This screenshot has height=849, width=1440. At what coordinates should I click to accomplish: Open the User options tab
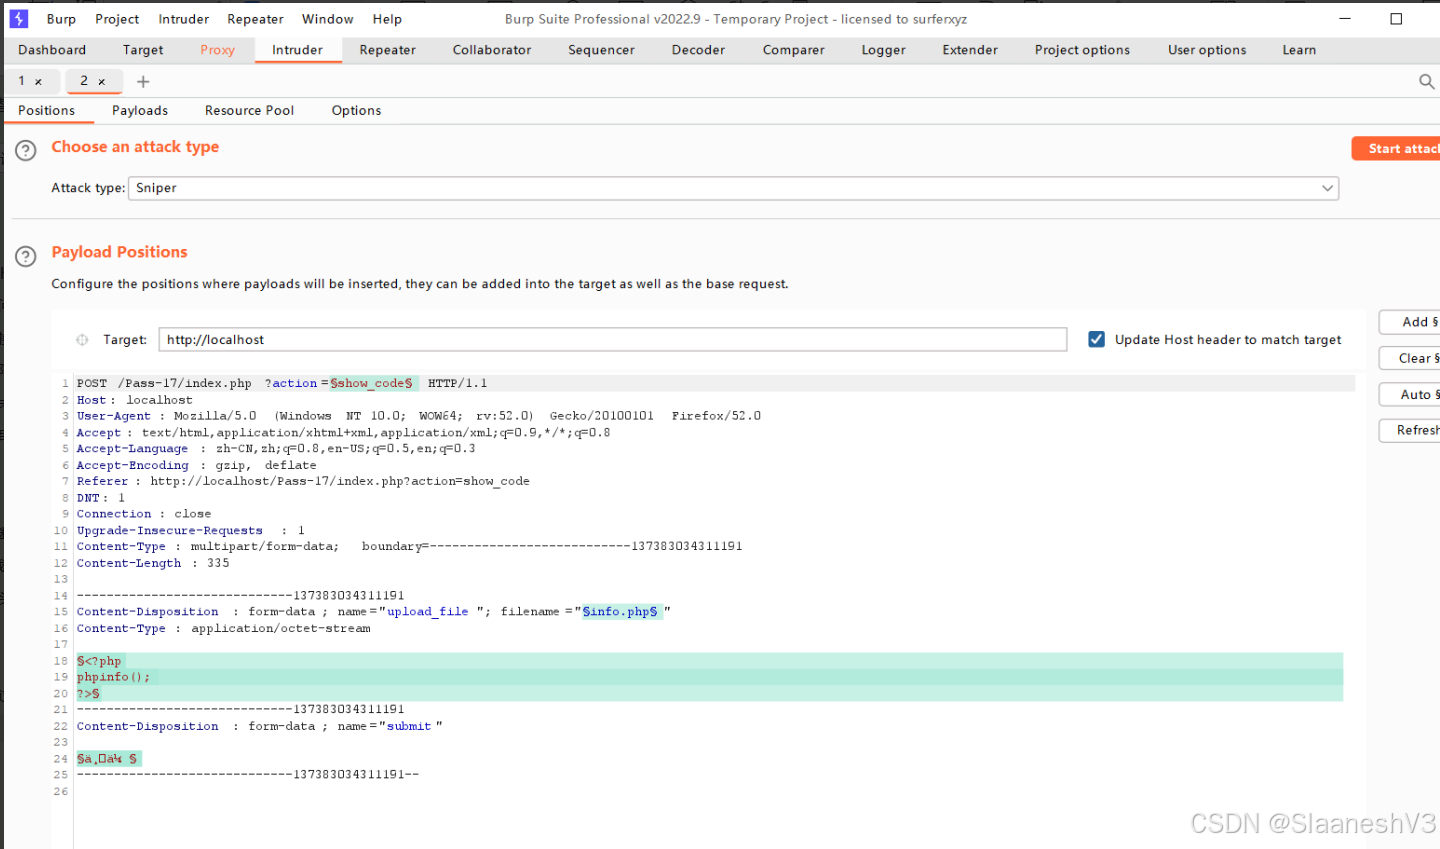pyautogui.click(x=1207, y=50)
